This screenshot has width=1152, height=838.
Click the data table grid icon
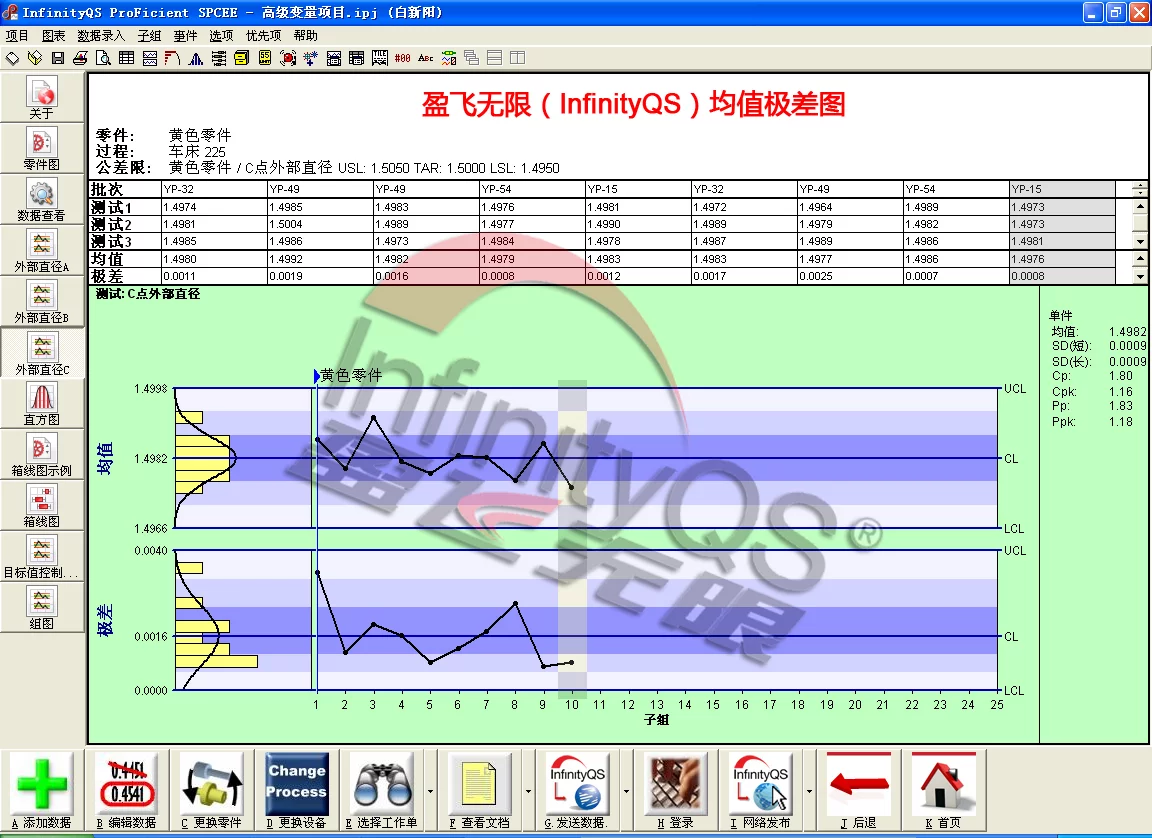[126, 58]
